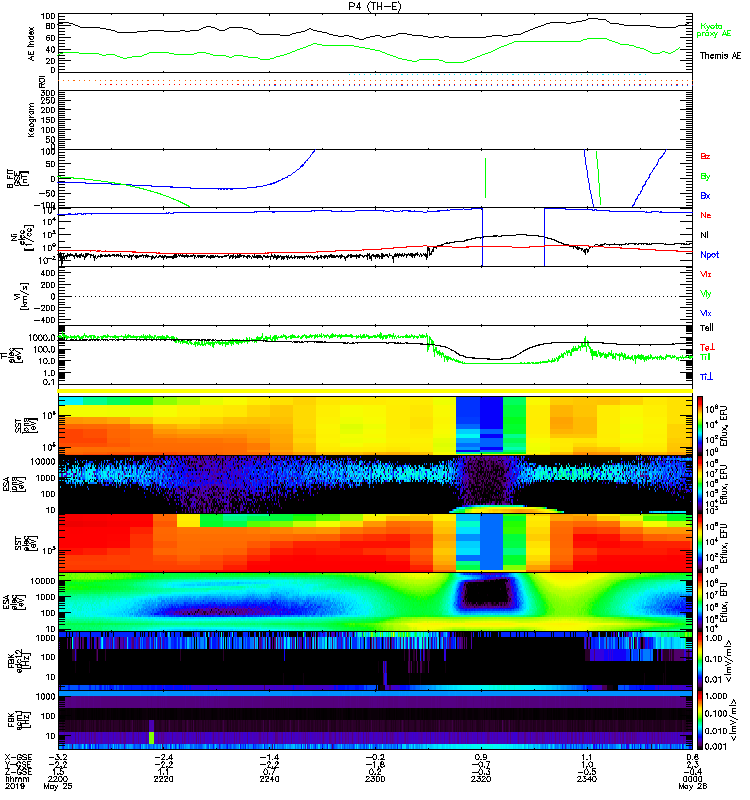This screenshot has width=750, height=800.
Task: Click the isolated green By spike near 2320
Action: pyautogui.click(x=485, y=178)
